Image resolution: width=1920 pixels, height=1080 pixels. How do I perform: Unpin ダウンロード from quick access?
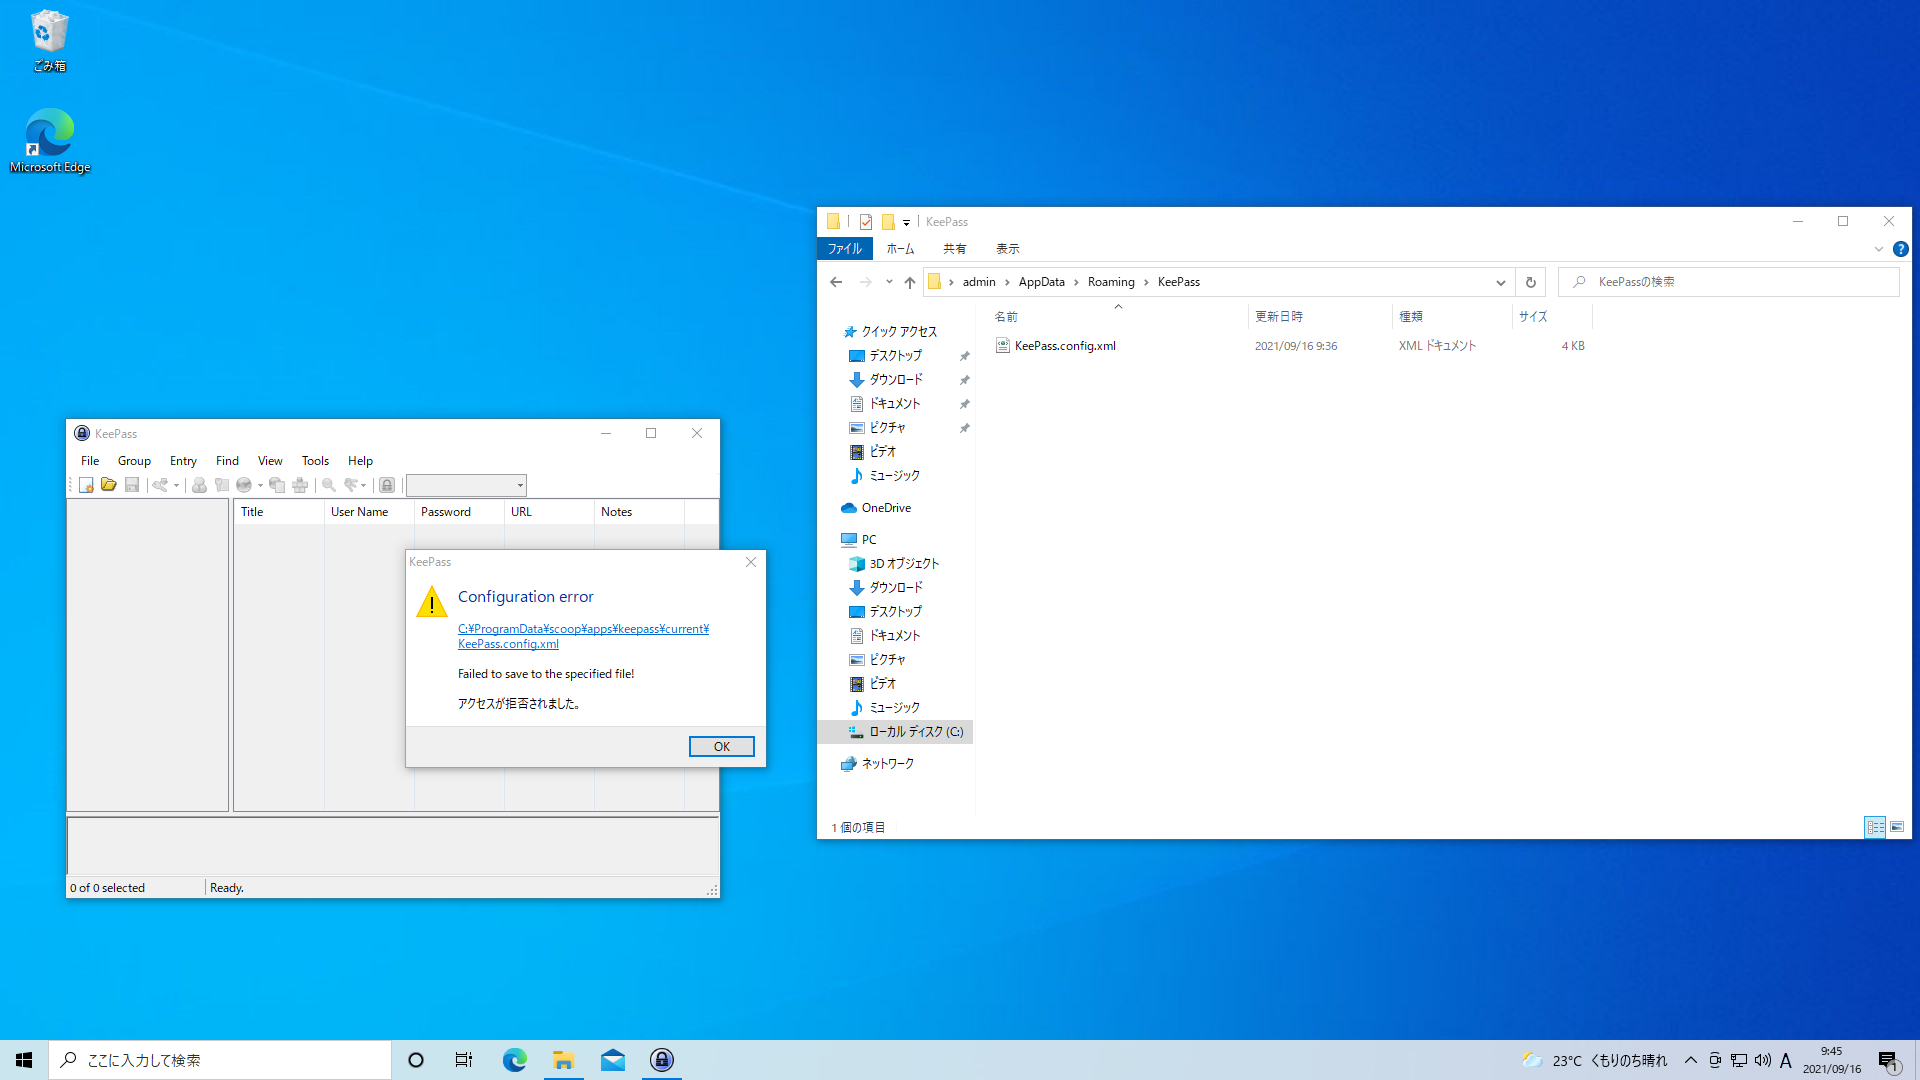964,379
